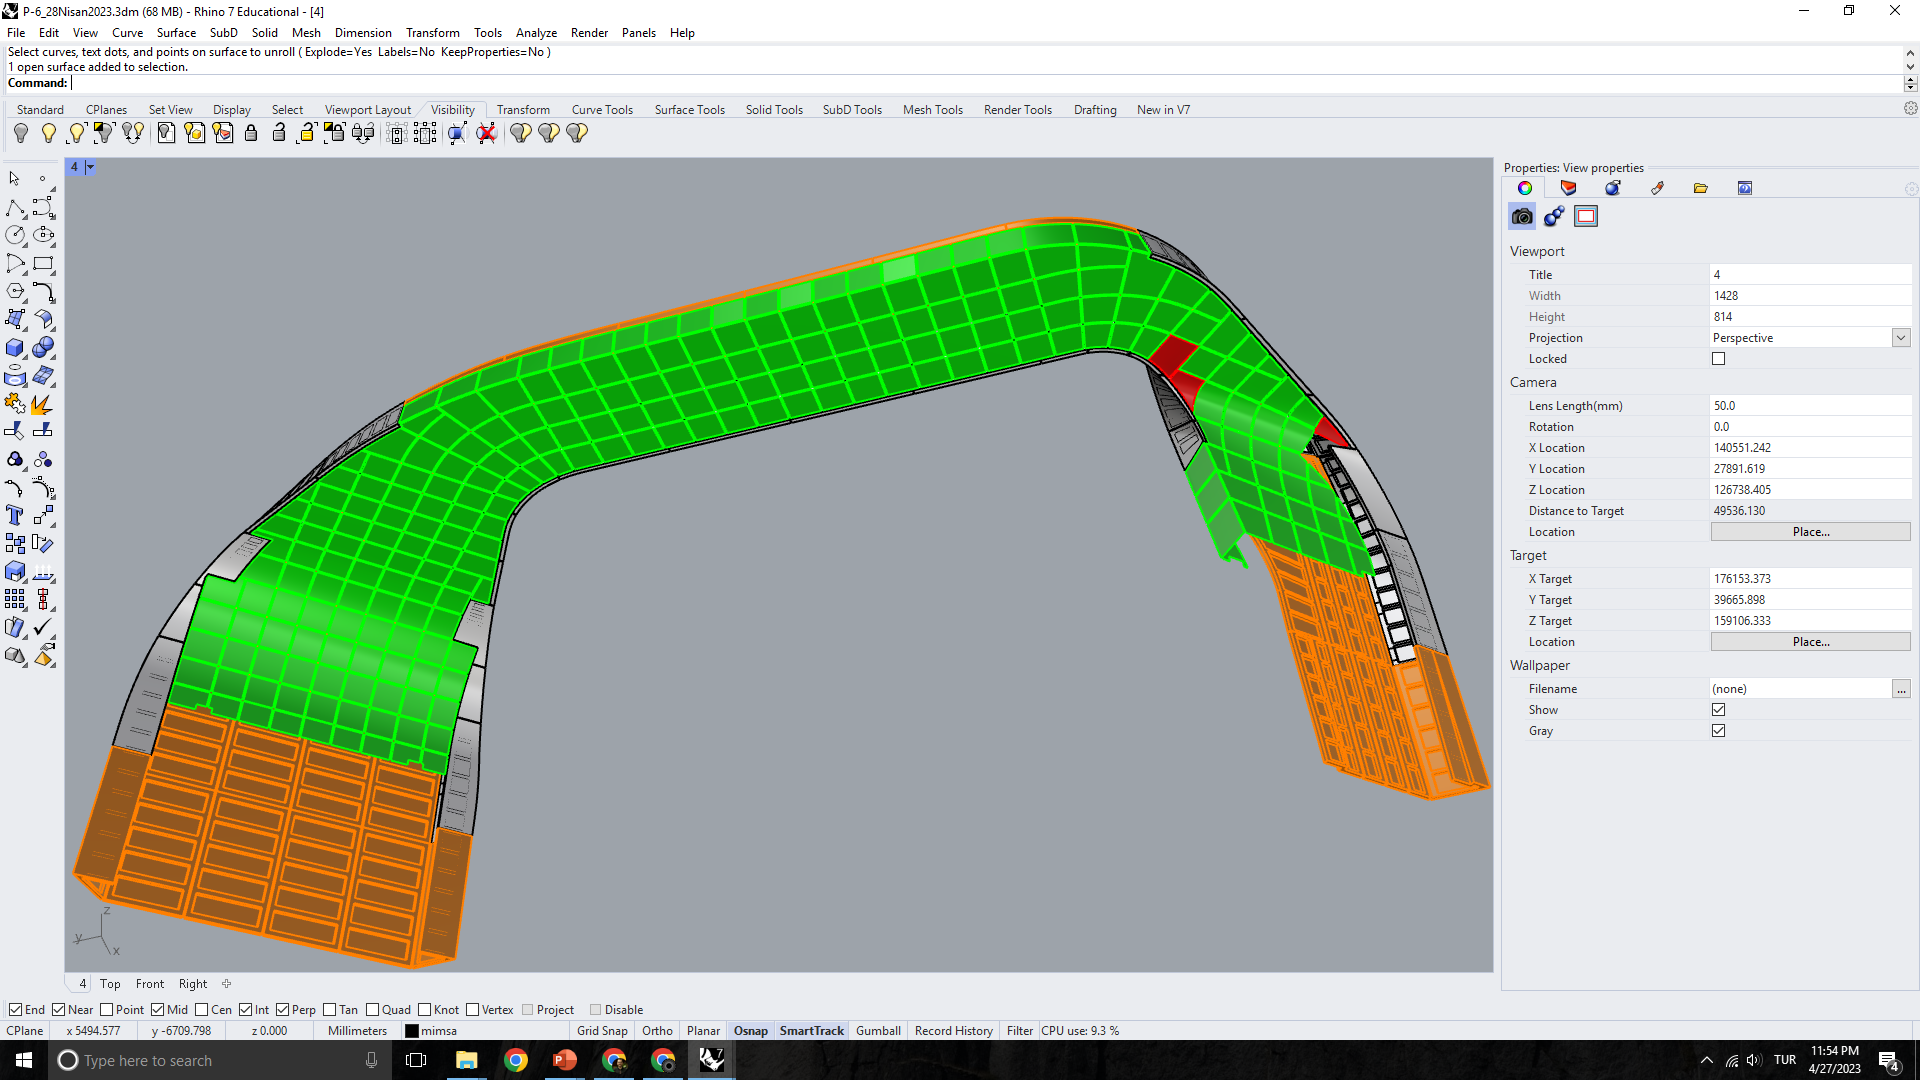The height and width of the screenshot is (1080, 1920).
Task: Toggle the Near osnap checkbox
Action: pyautogui.click(x=58, y=1010)
